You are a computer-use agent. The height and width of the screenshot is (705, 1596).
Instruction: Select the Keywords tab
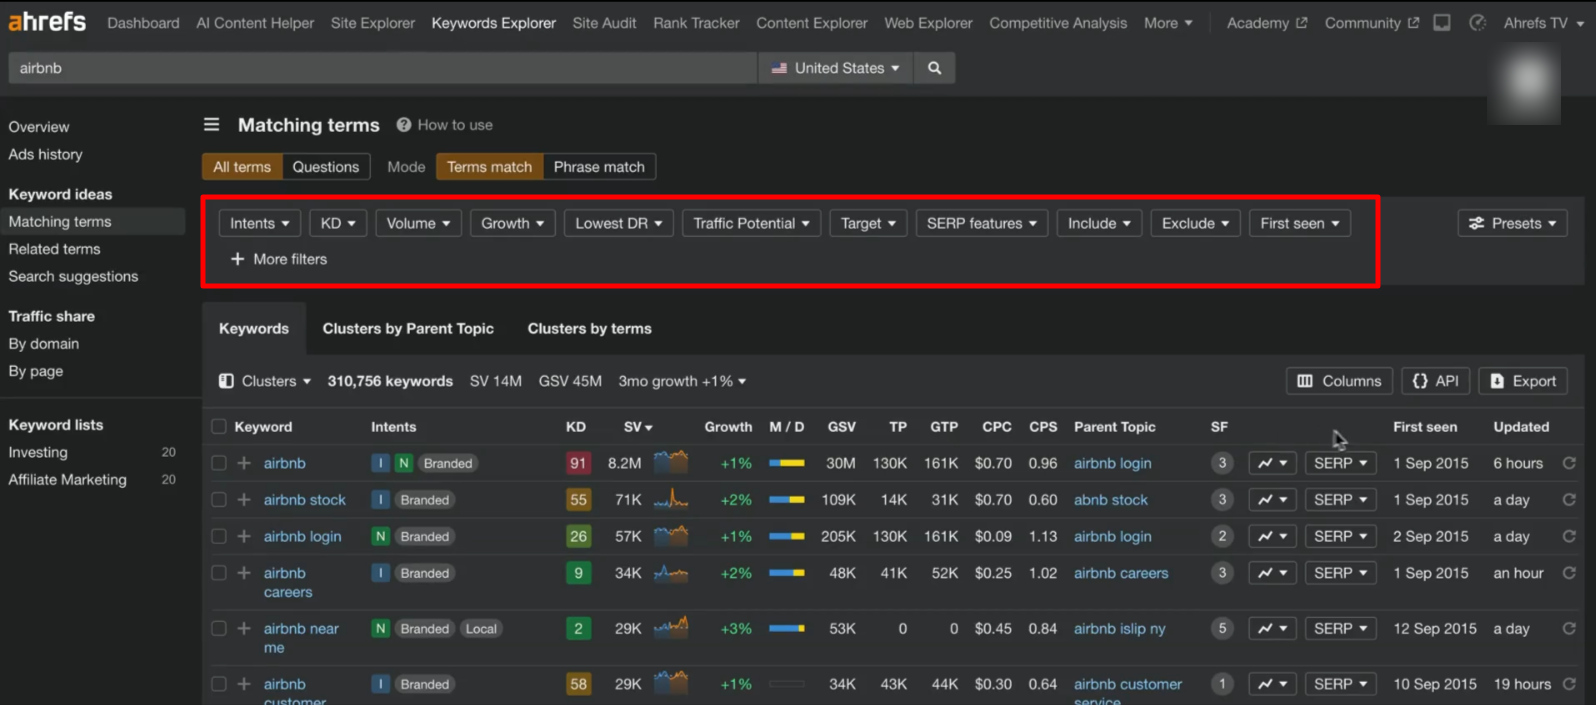[x=254, y=328]
